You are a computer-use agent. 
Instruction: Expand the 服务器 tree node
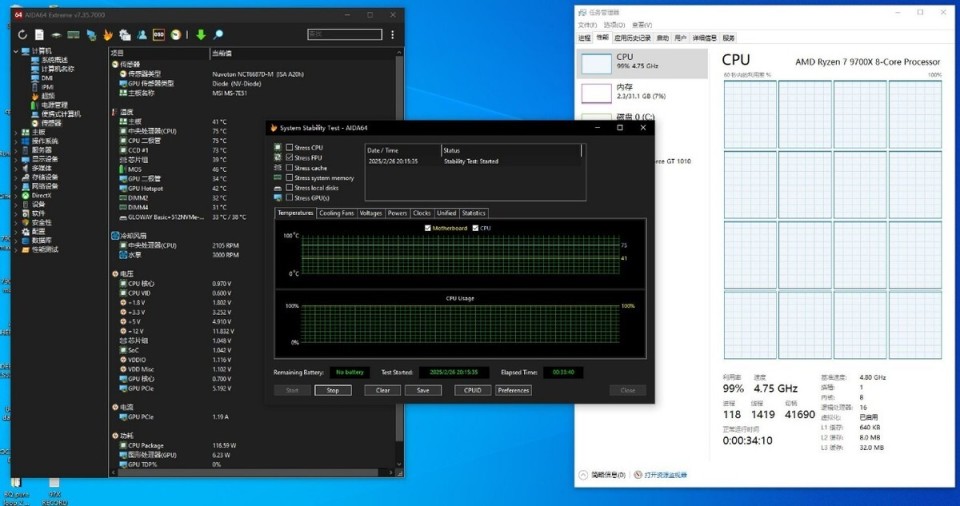16,150
